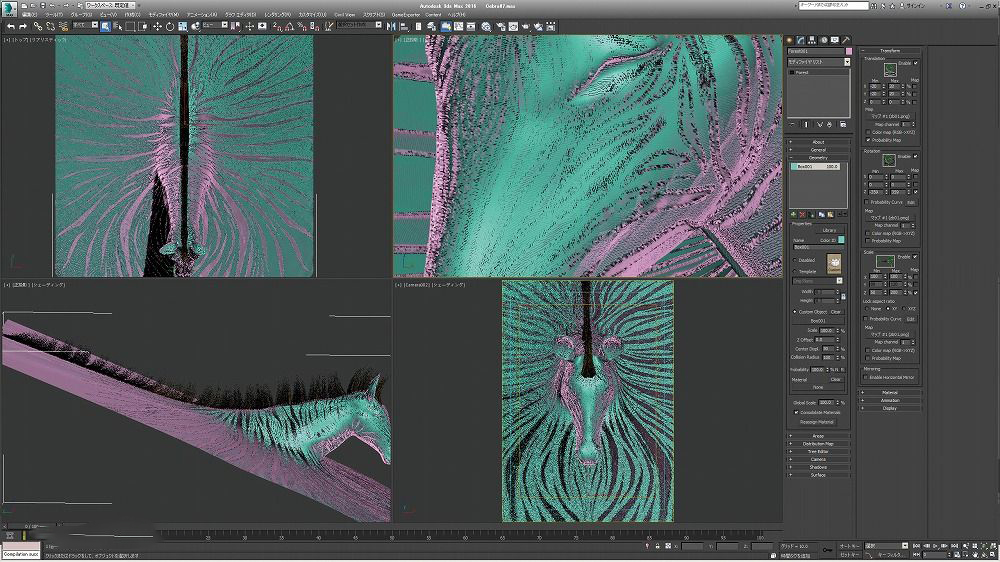This screenshot has width=1000, height=562.
Task: Click the application menu logo button
Action: coord(8,7)
